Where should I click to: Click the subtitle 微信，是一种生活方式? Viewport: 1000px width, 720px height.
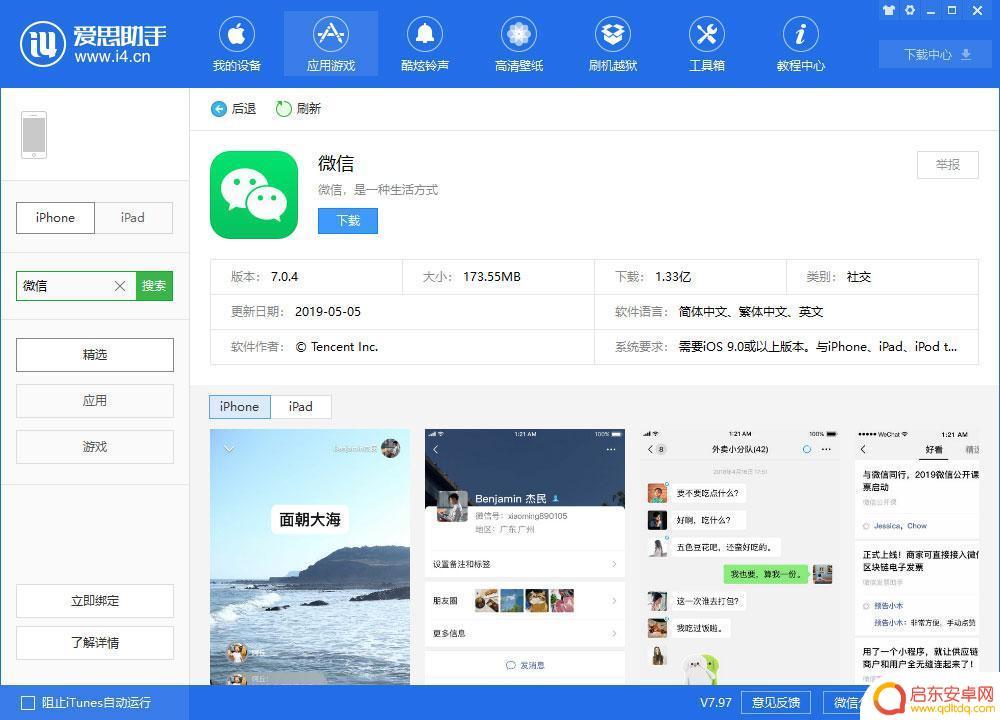[378, 190]
